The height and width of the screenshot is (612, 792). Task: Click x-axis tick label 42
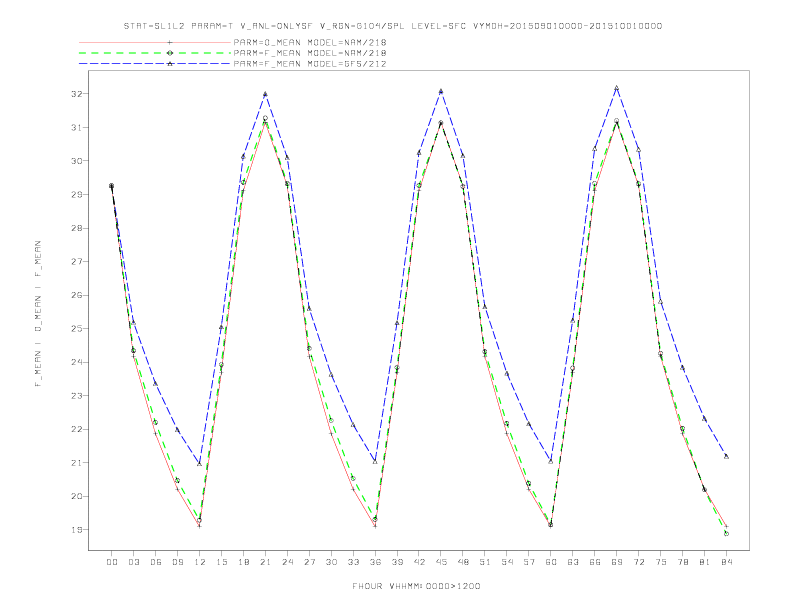point(419,562)
